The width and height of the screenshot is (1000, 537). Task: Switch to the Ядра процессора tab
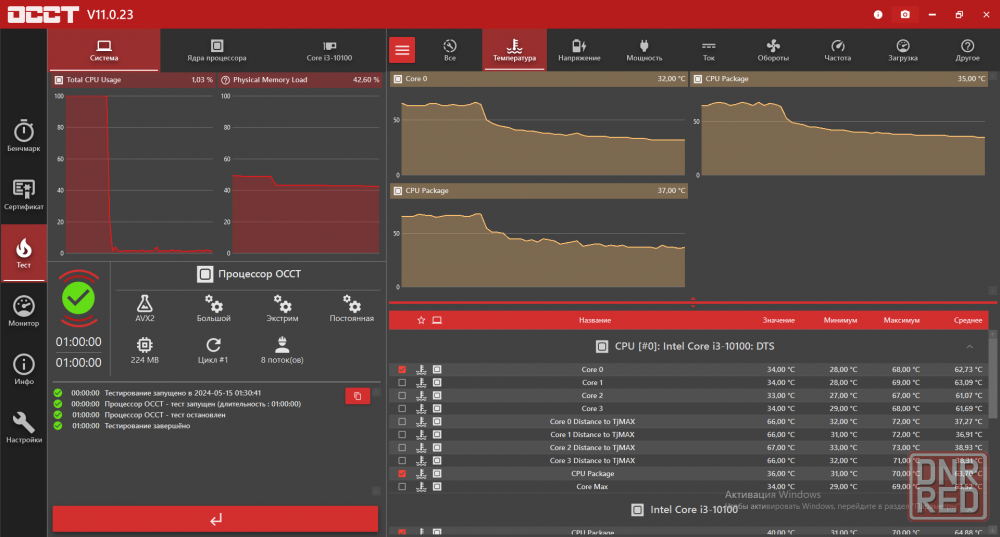217,50
